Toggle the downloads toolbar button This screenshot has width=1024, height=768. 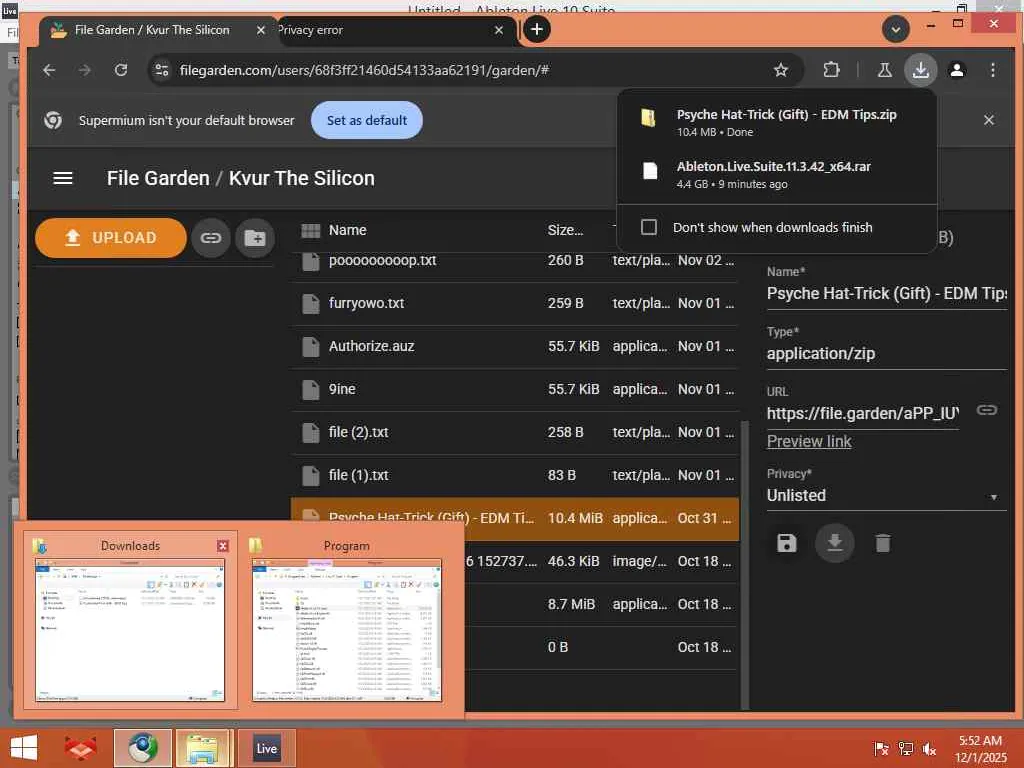[921, 70]
